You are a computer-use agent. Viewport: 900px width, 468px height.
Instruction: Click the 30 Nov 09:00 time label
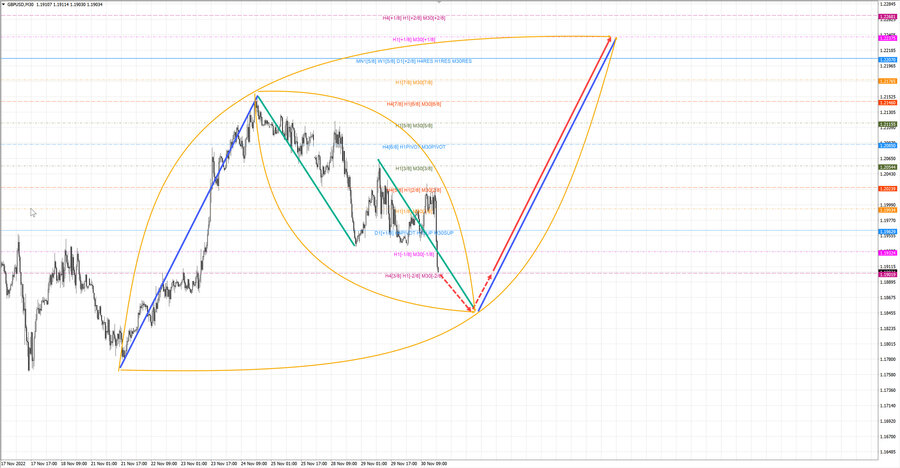[433, 463]
